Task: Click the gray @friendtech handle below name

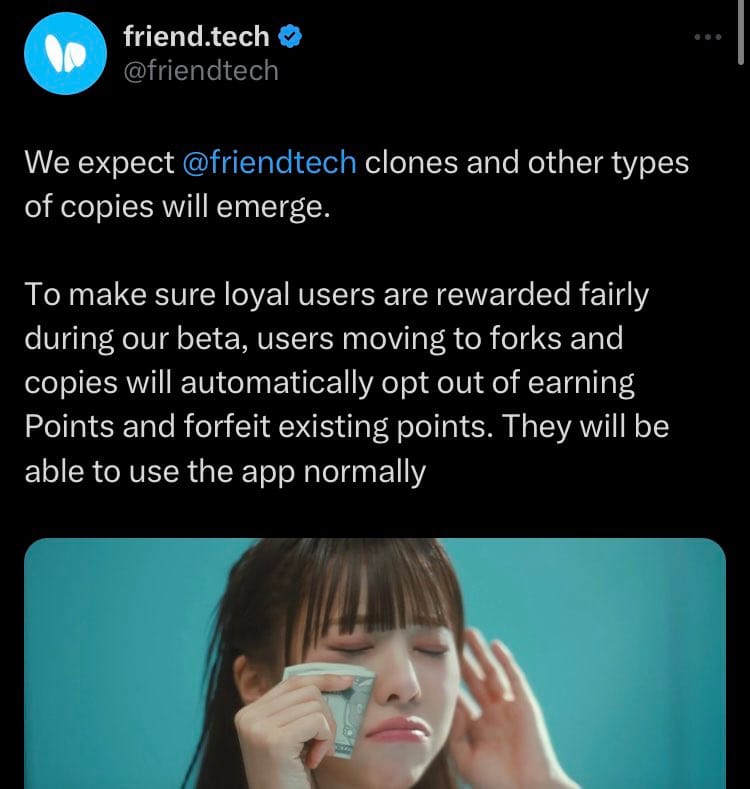Action: point(201,70)
